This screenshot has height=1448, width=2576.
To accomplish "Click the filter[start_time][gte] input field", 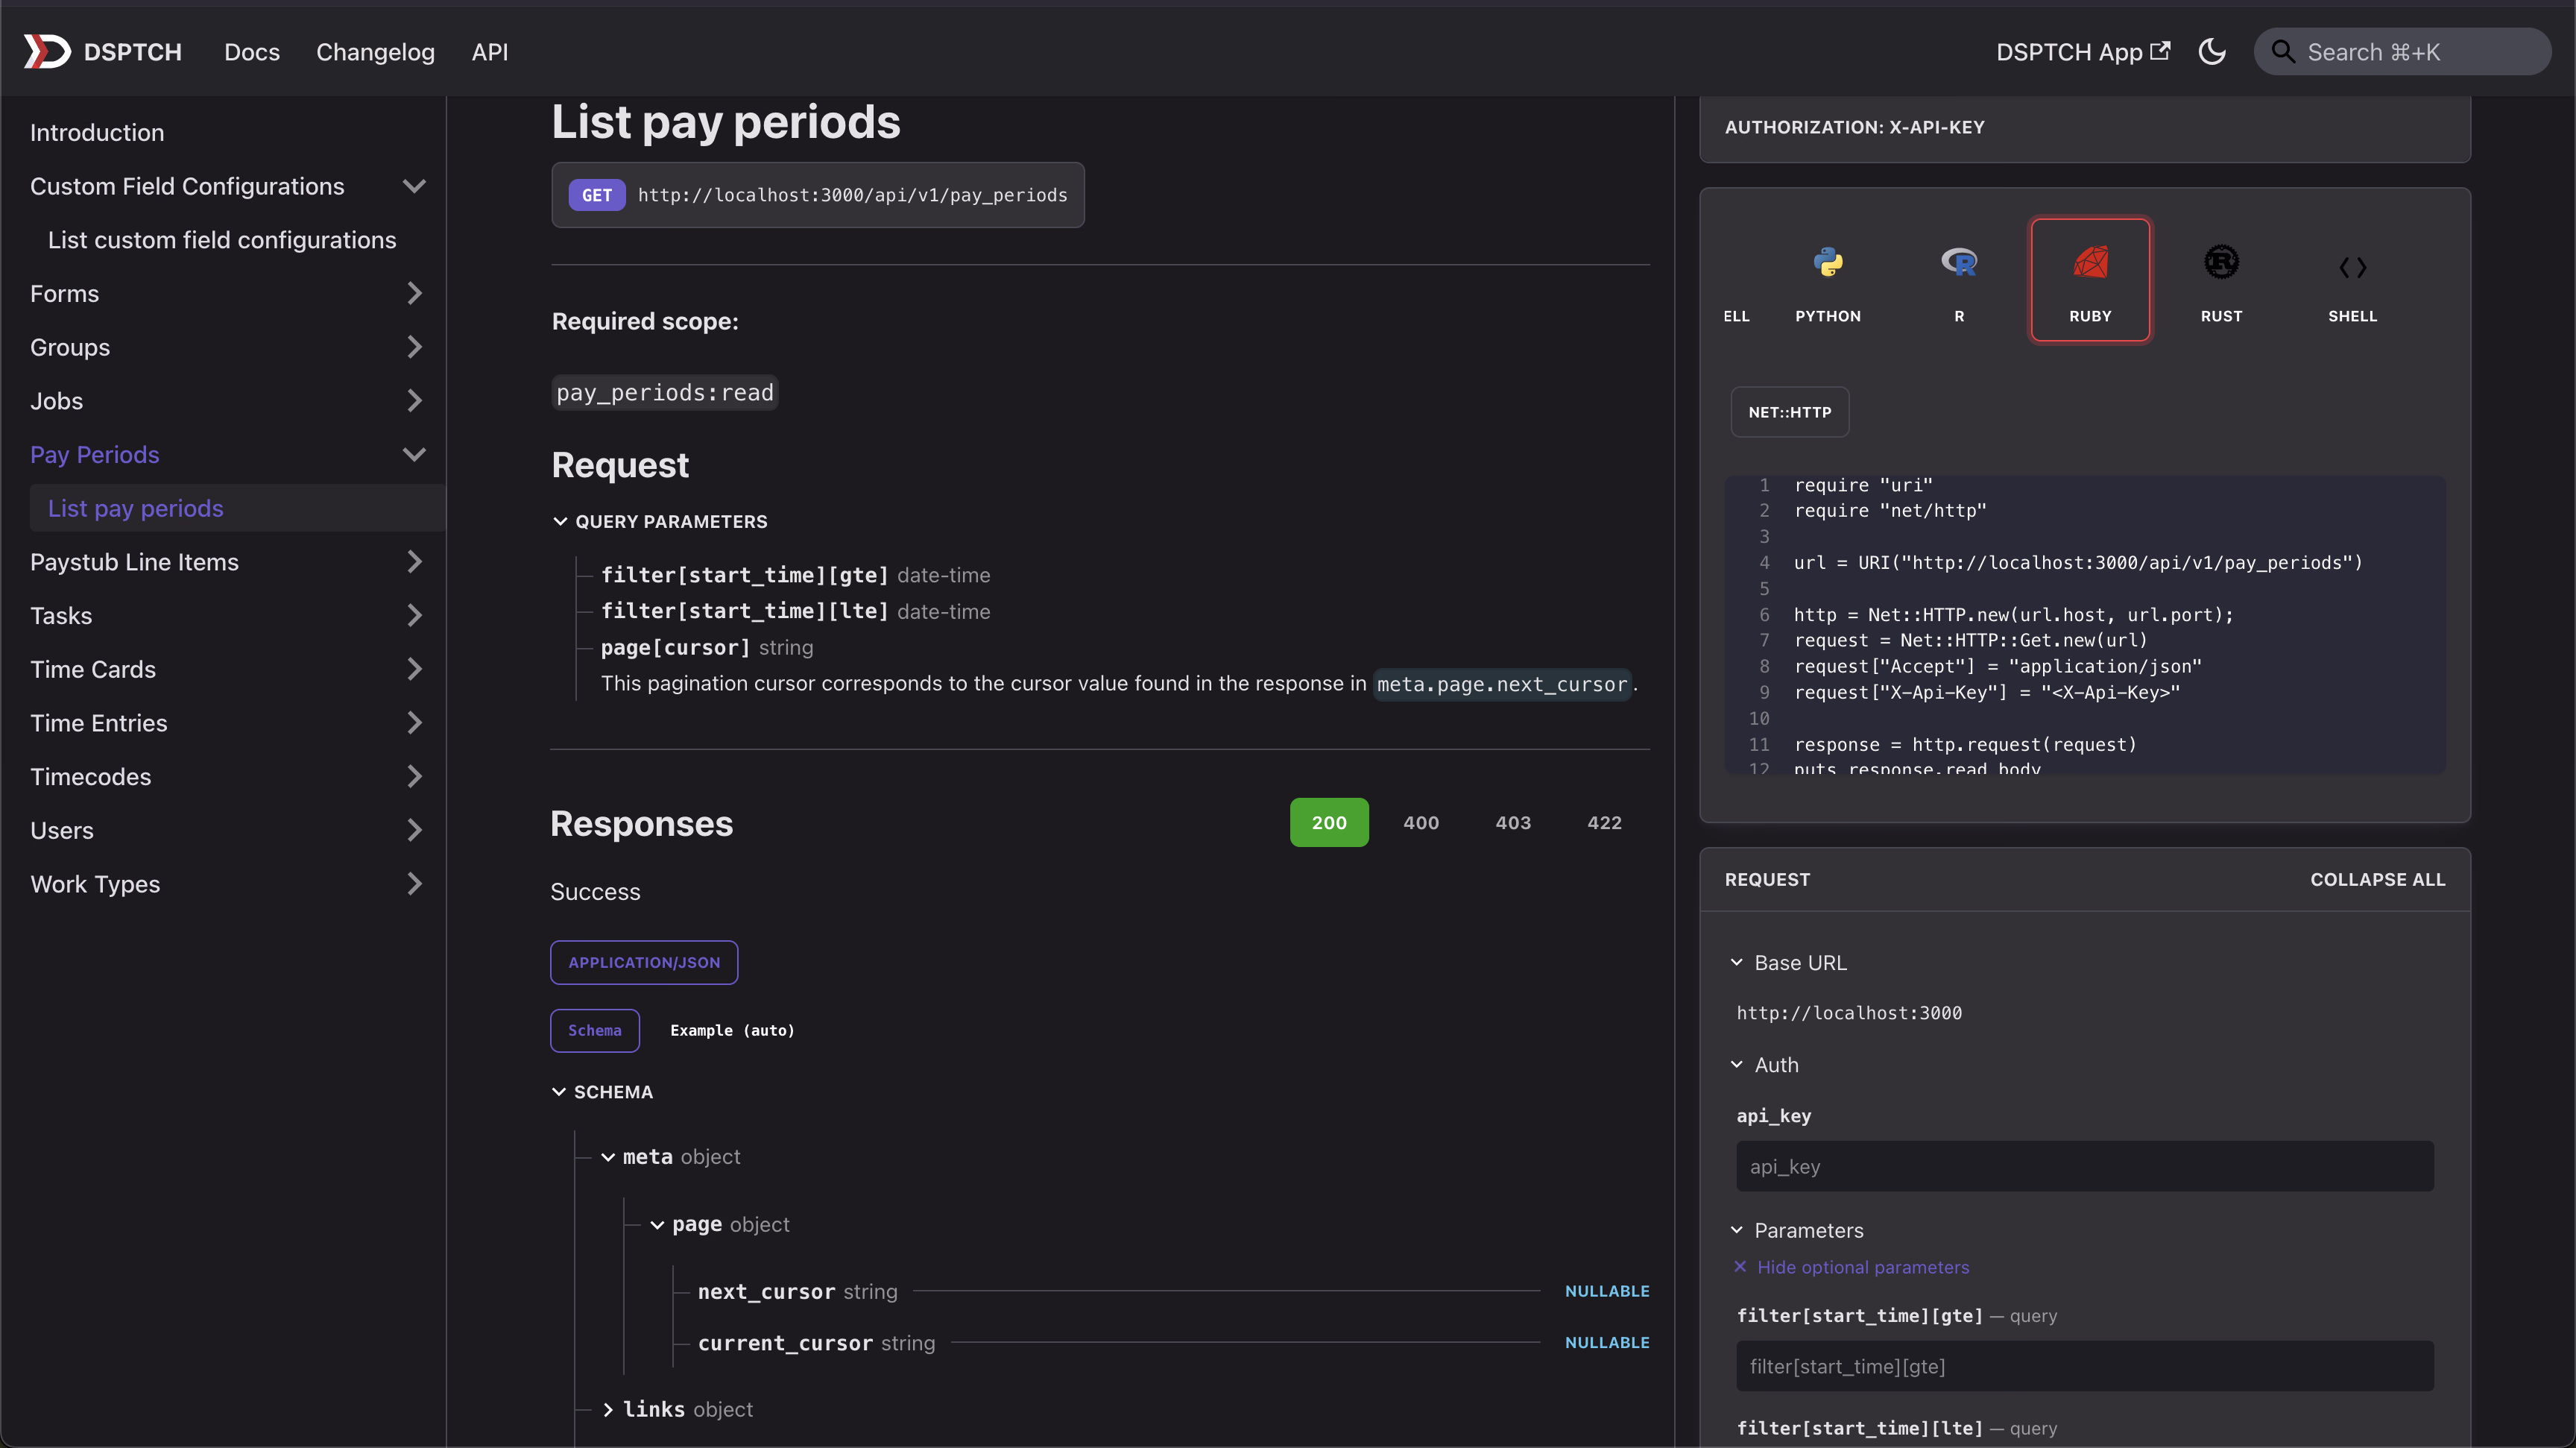I will pos(2085,1366).
